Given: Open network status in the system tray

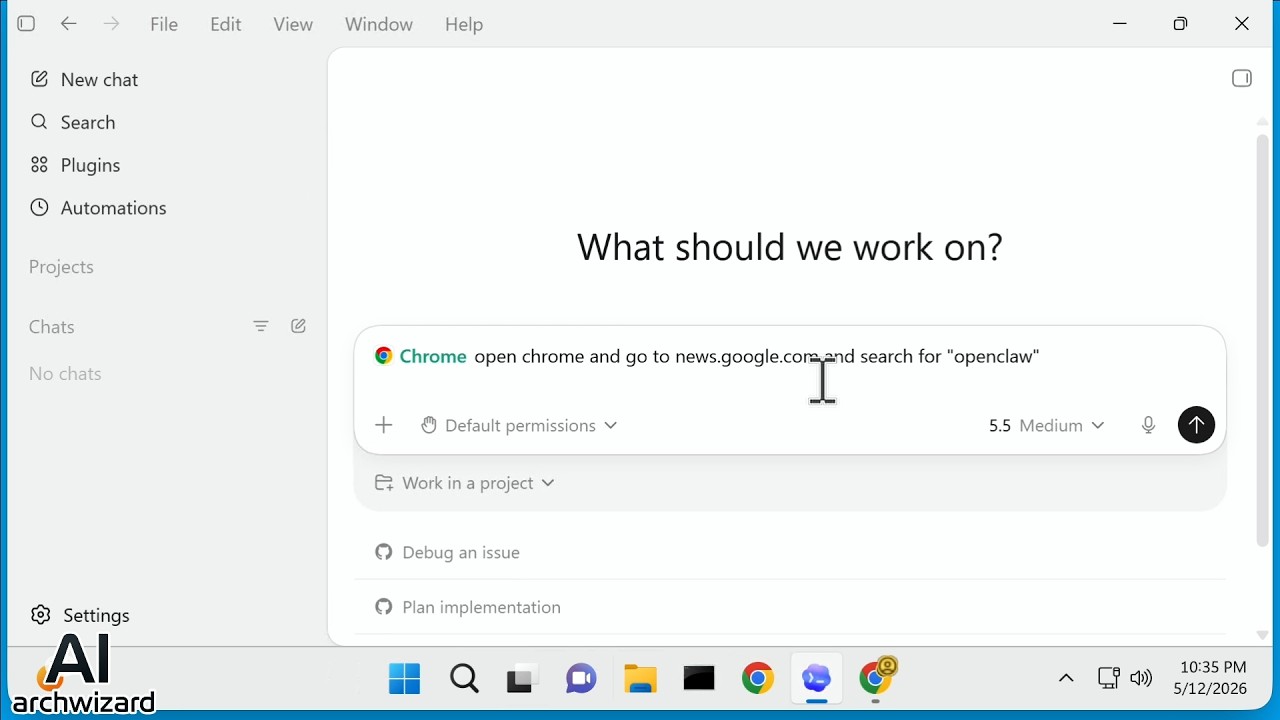Looking at the screenshot, I should [x=1108, y=679].
